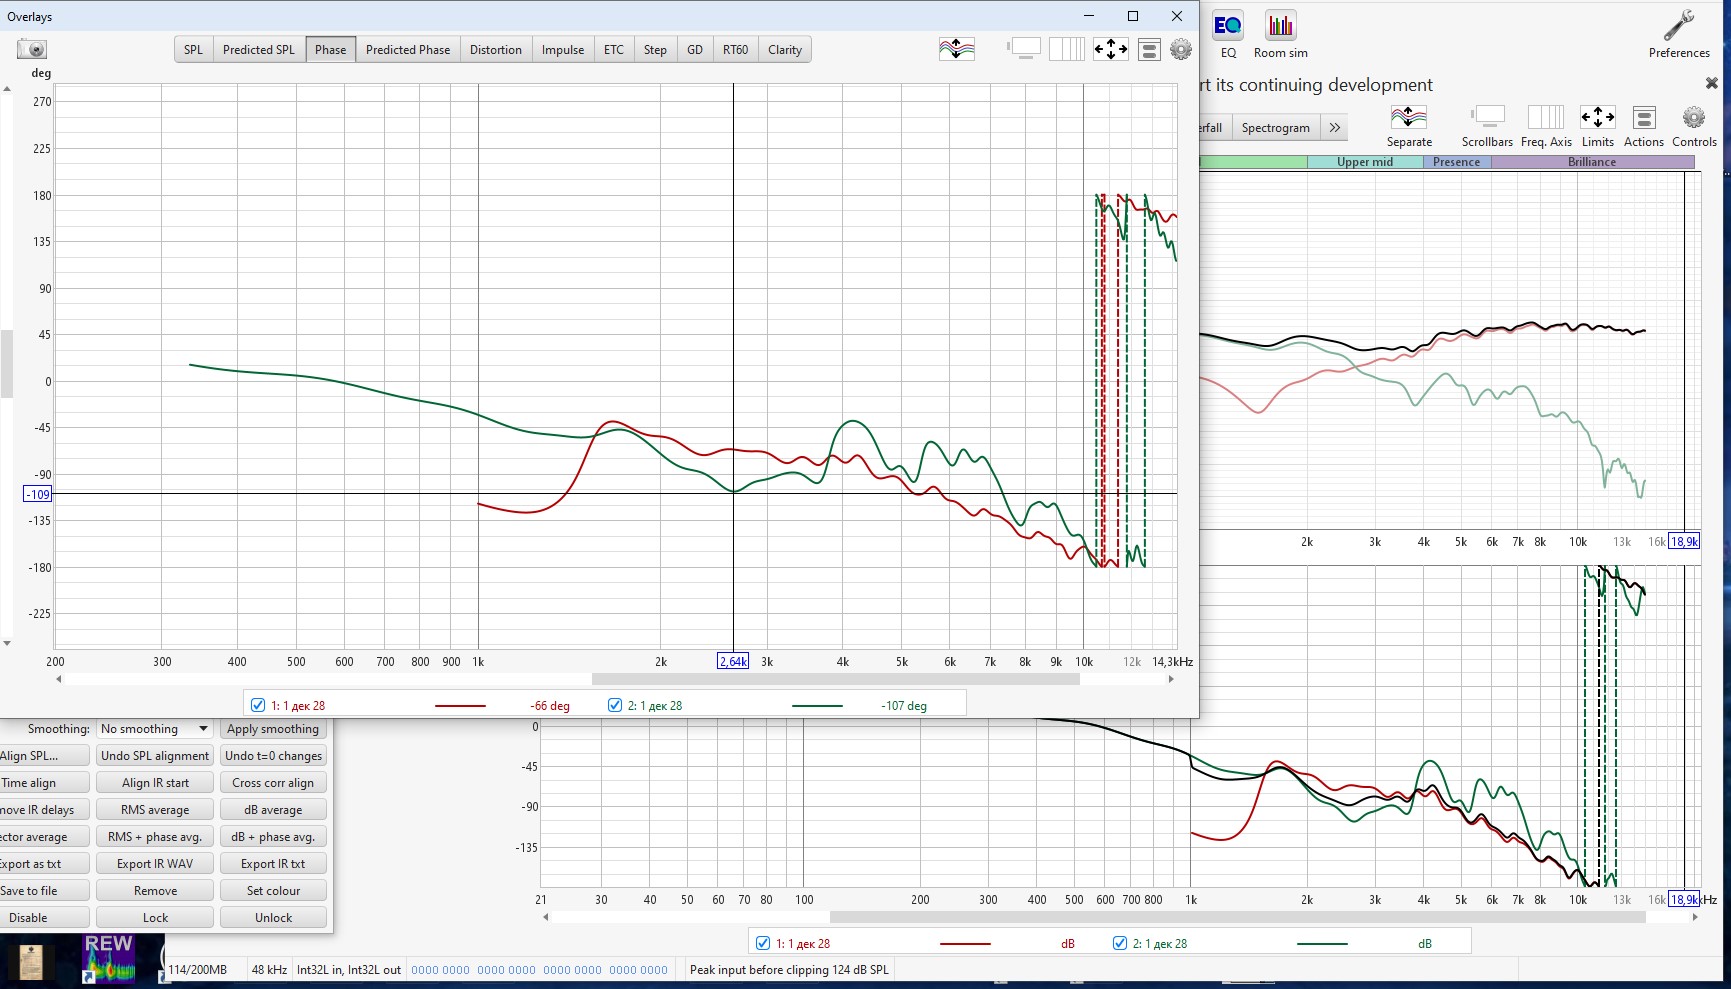Click Remove button
The width and height of the screenshot is (1731, 989).
[x=155, y=891]
